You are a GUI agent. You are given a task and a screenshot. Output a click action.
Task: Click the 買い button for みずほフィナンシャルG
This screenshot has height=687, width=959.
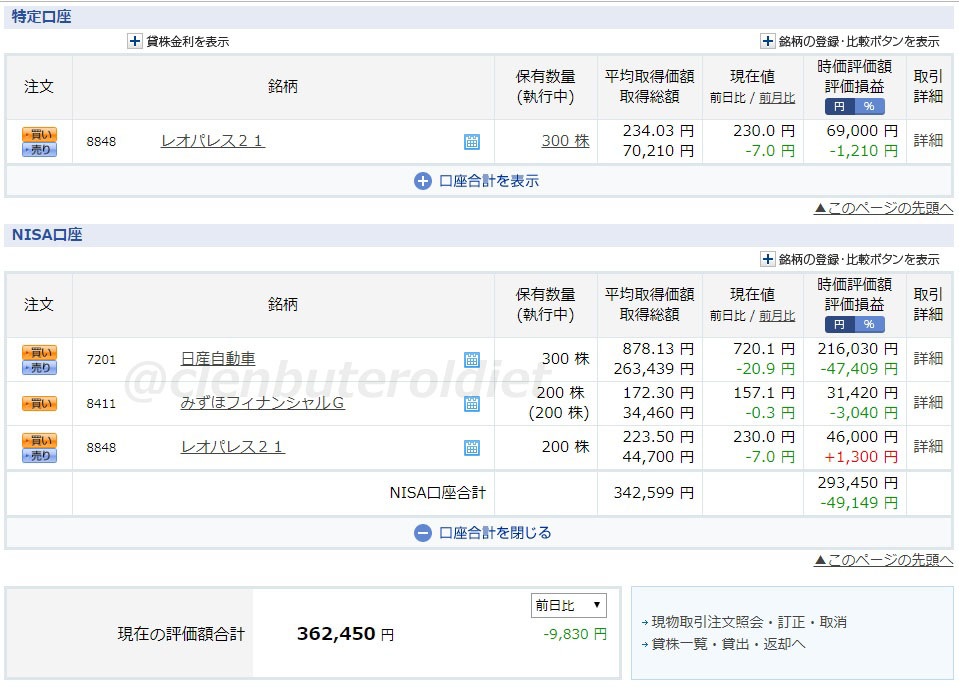[39, 404]
